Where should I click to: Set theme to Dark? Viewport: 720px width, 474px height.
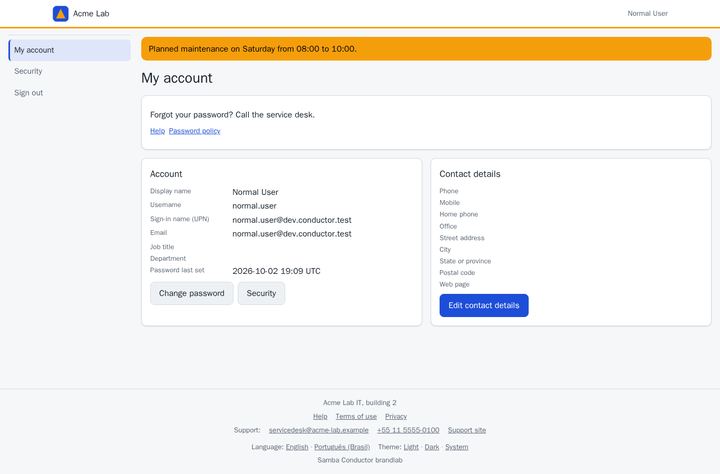tap(432, 447)
